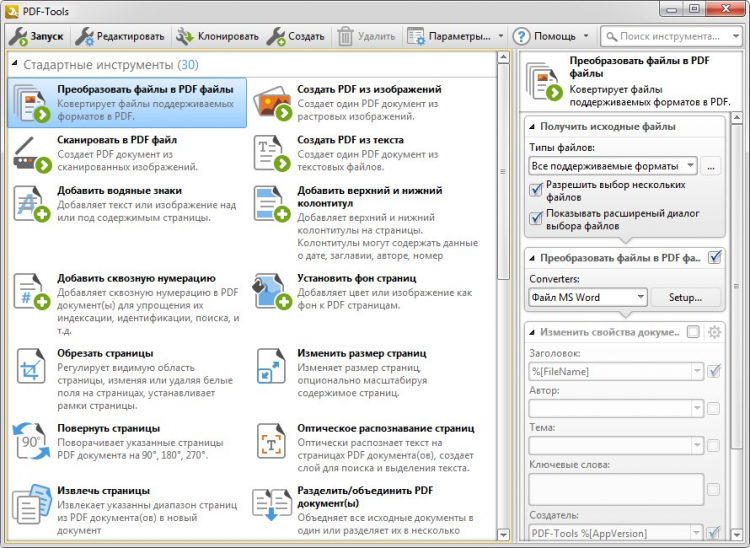Open the Параметры settings button
The height and width of the screenshot is (548, 750).
(449, 36)
